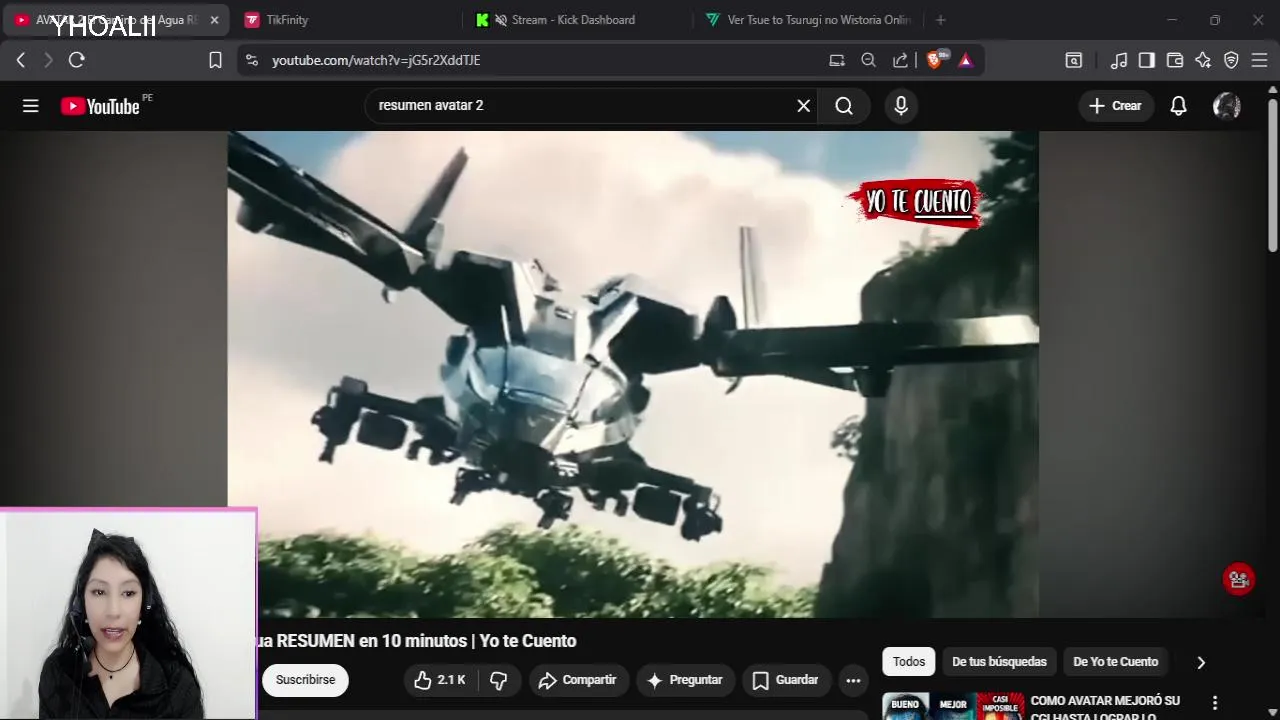The width and height of the screenshot is (1280, 720).
Task: Open more actions three-dot menu
Action: pyautogui.click(x=853, y=680)
